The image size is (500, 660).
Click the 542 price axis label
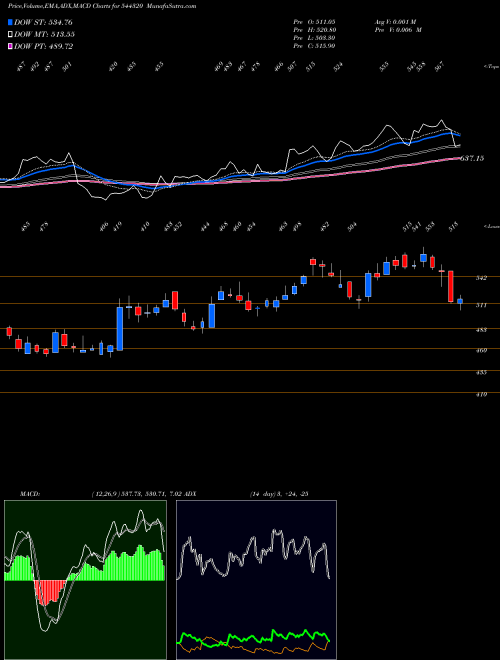[x=481, y=278]
